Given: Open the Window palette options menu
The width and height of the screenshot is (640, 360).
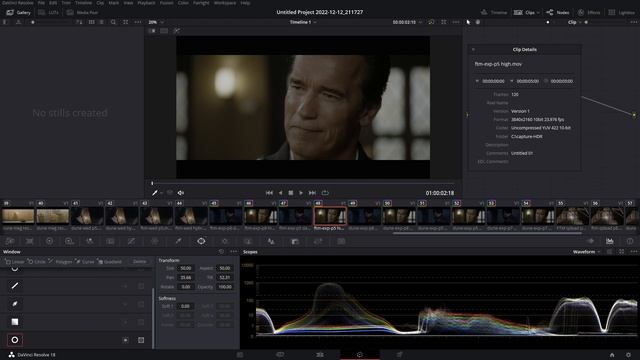Looking at the screenshot, I should coord(233,252).
